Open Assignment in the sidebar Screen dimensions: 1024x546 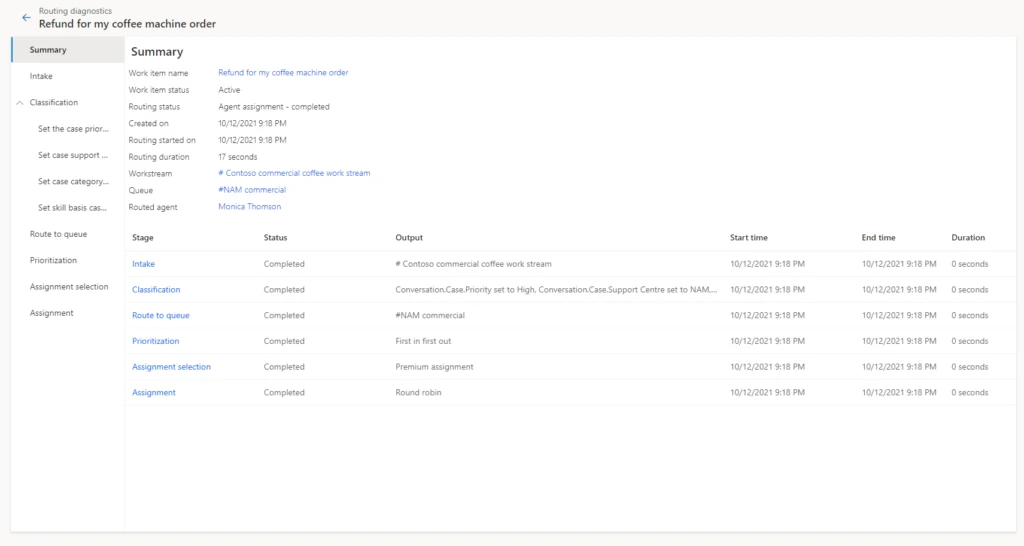pos(52,313)
